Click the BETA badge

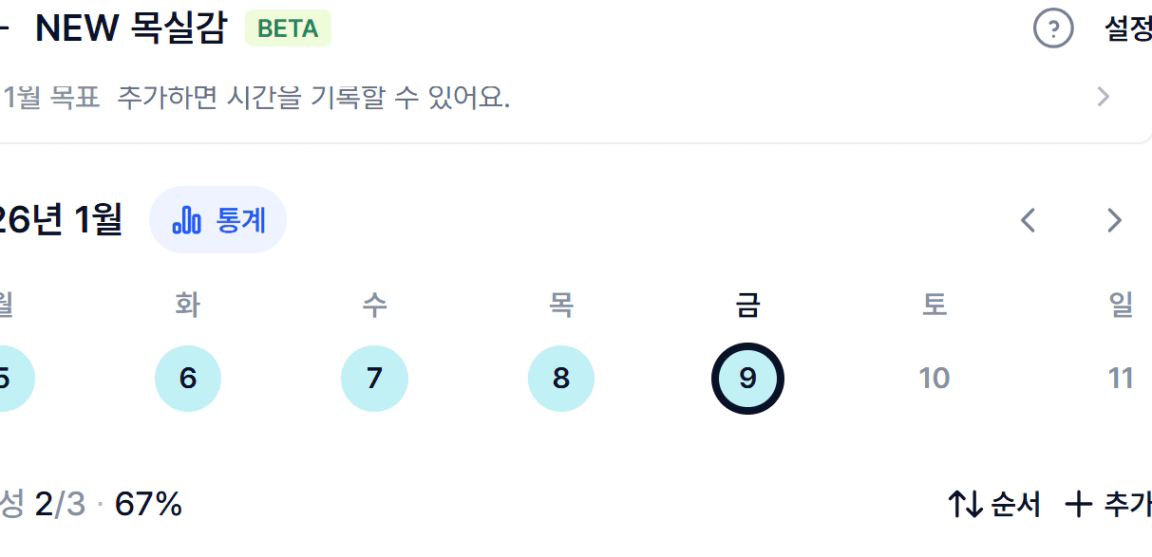tap(288, 29)
